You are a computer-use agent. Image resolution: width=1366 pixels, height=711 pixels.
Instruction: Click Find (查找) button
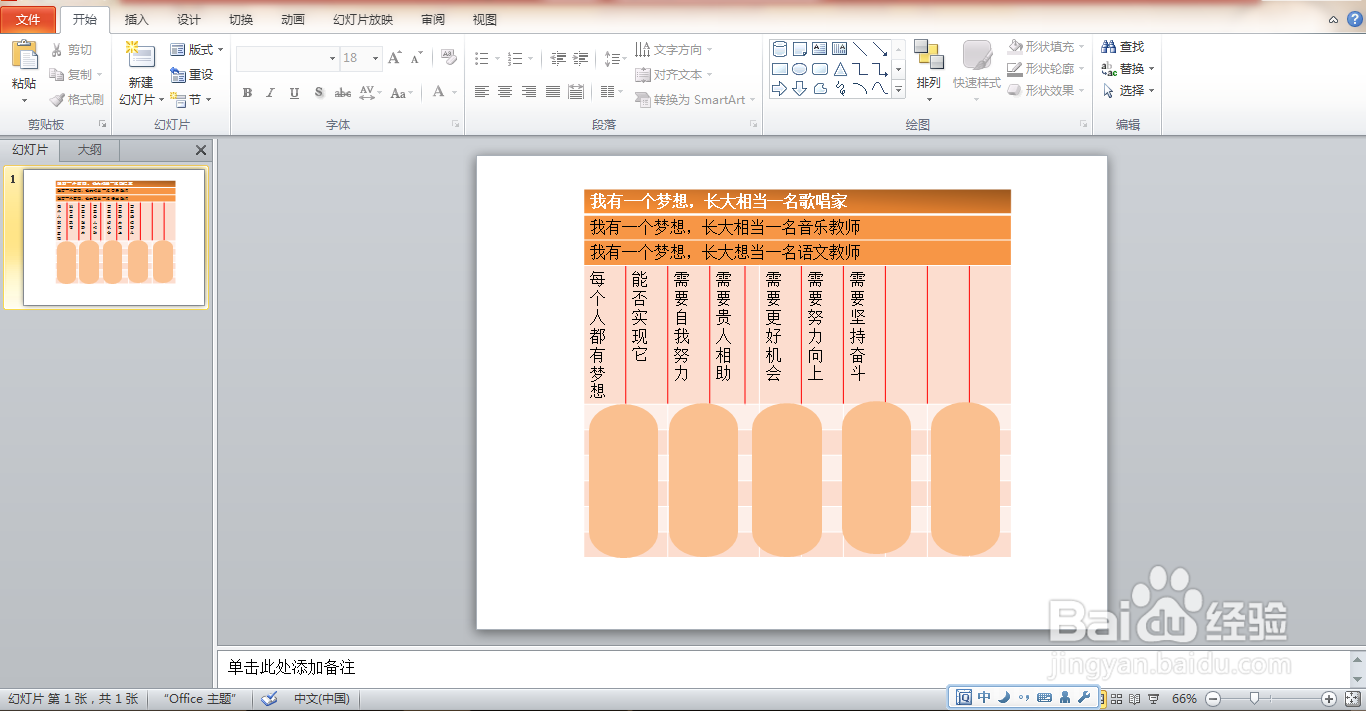click(x=1123, y=47)
